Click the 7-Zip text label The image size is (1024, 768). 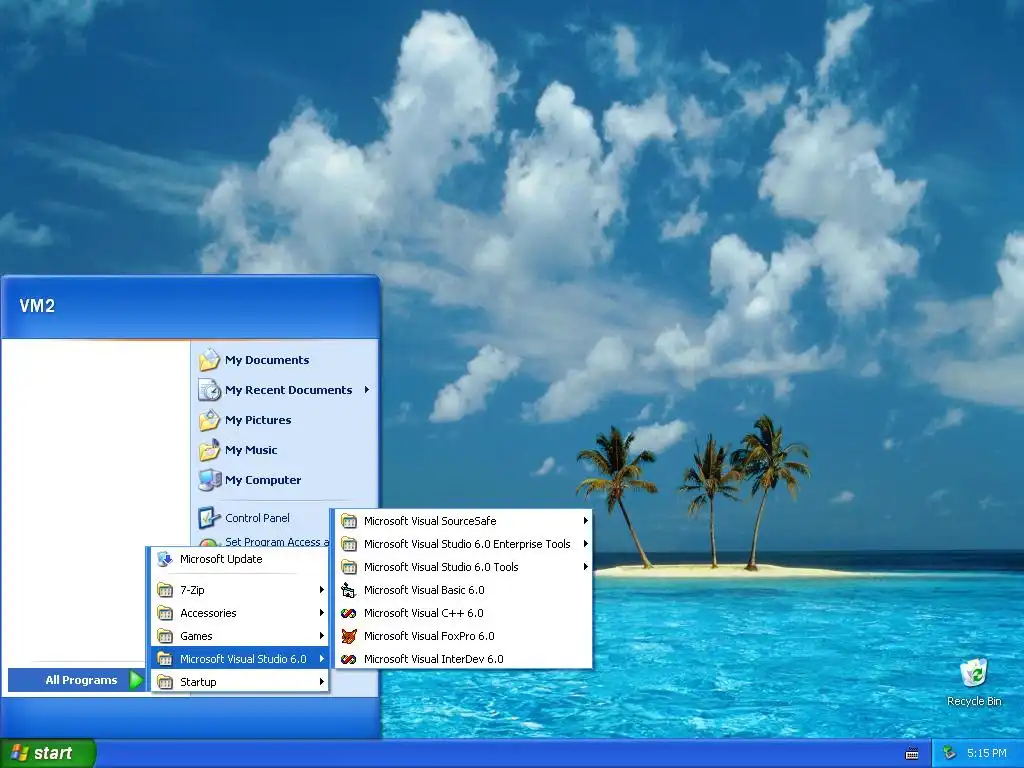click(x=192, y=590)
